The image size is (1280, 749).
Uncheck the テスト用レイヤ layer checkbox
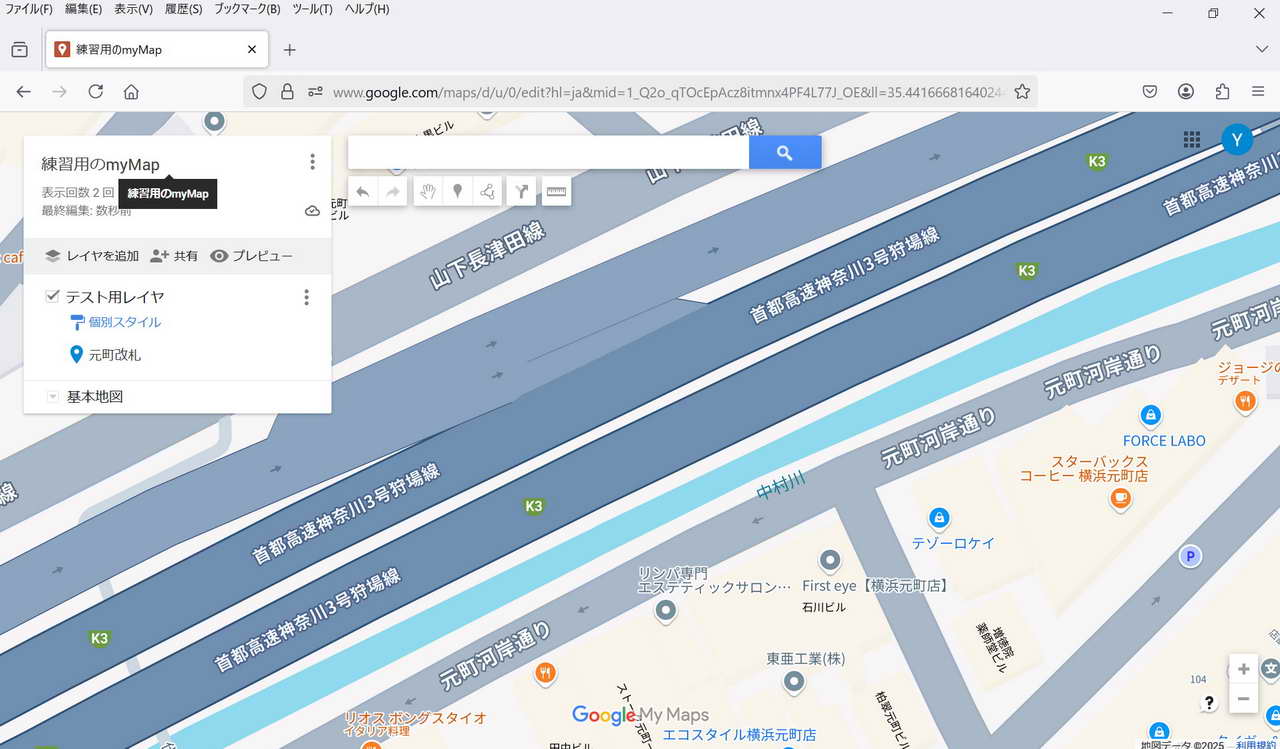[x=53, y=297]
